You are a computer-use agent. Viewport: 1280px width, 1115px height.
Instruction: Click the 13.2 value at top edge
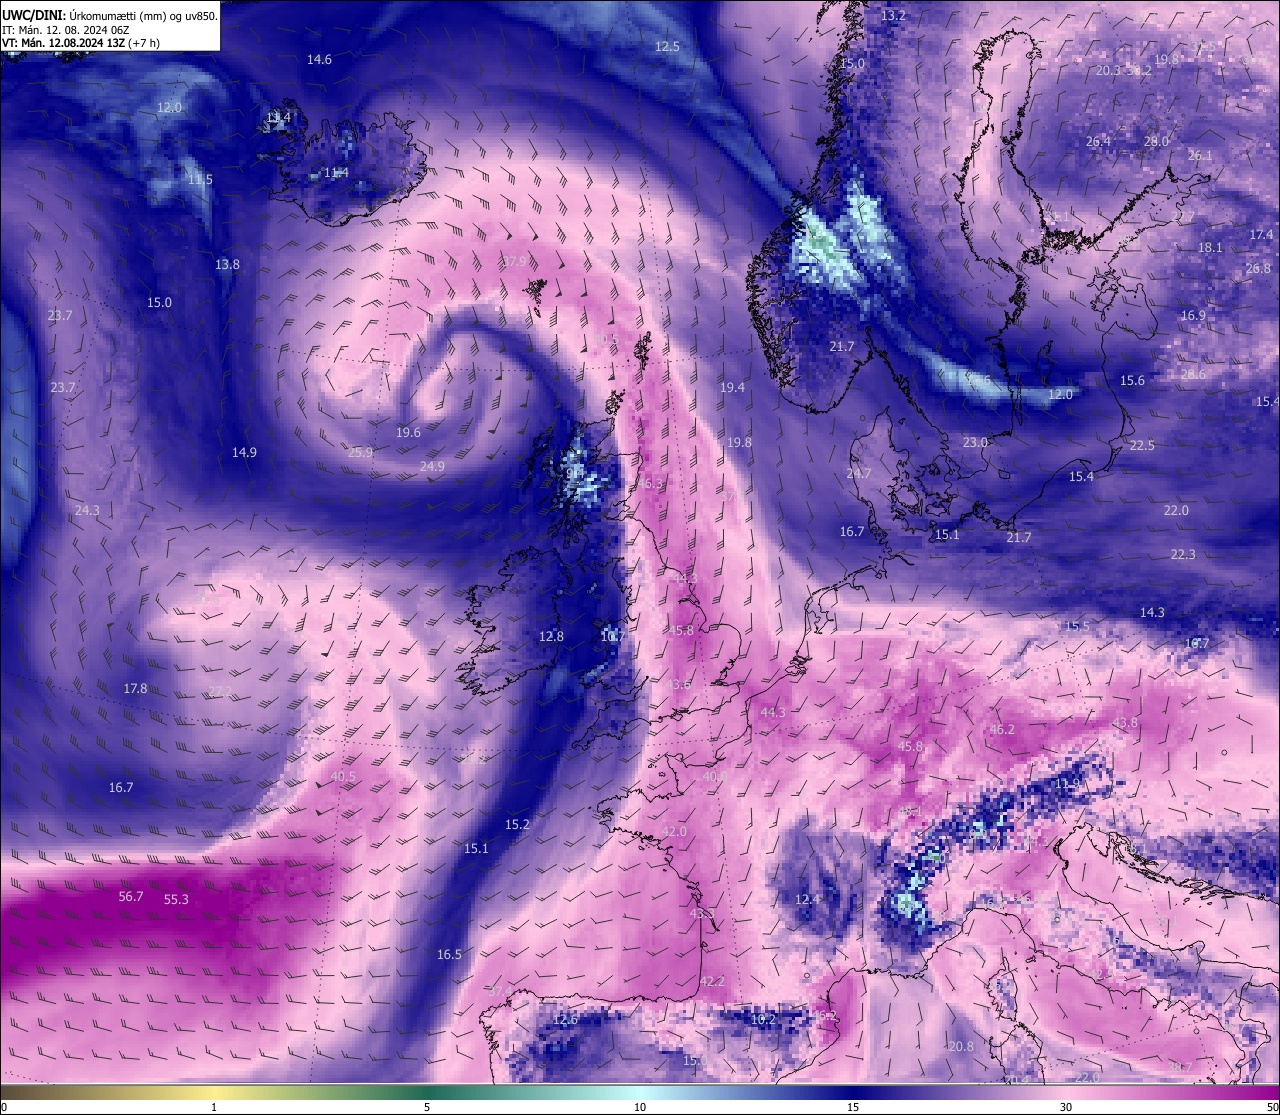click(x=893, y=16)
